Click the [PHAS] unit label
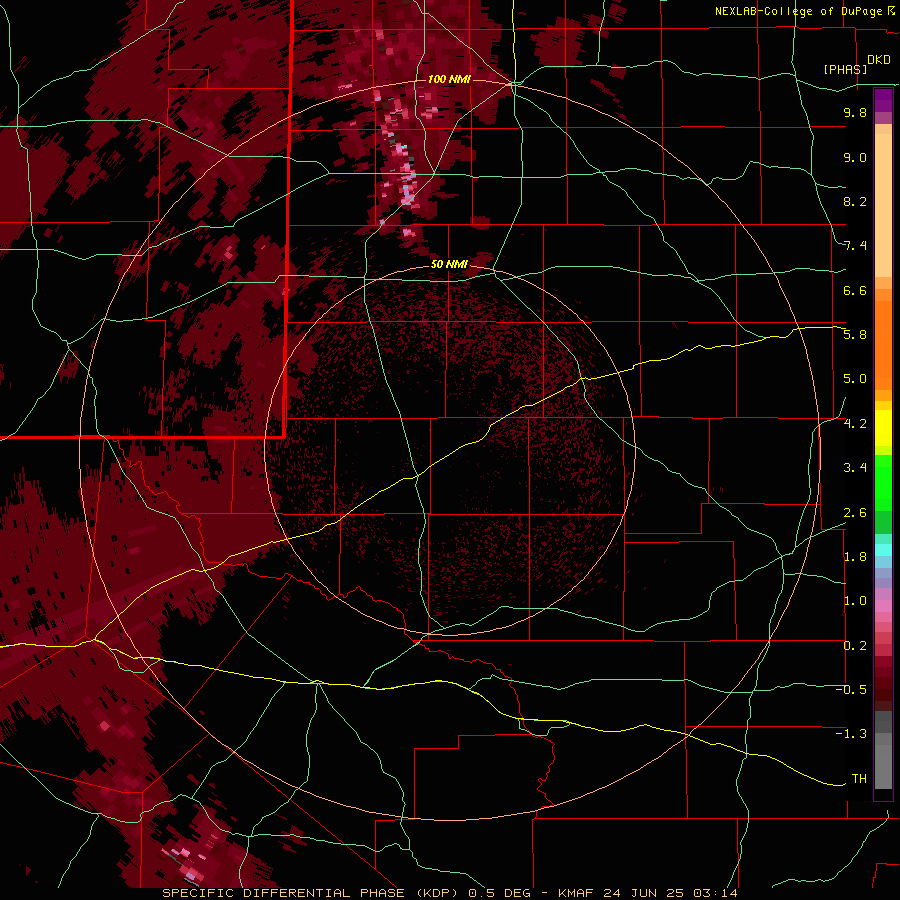The image size is (900, 900). tap(845, 69)
